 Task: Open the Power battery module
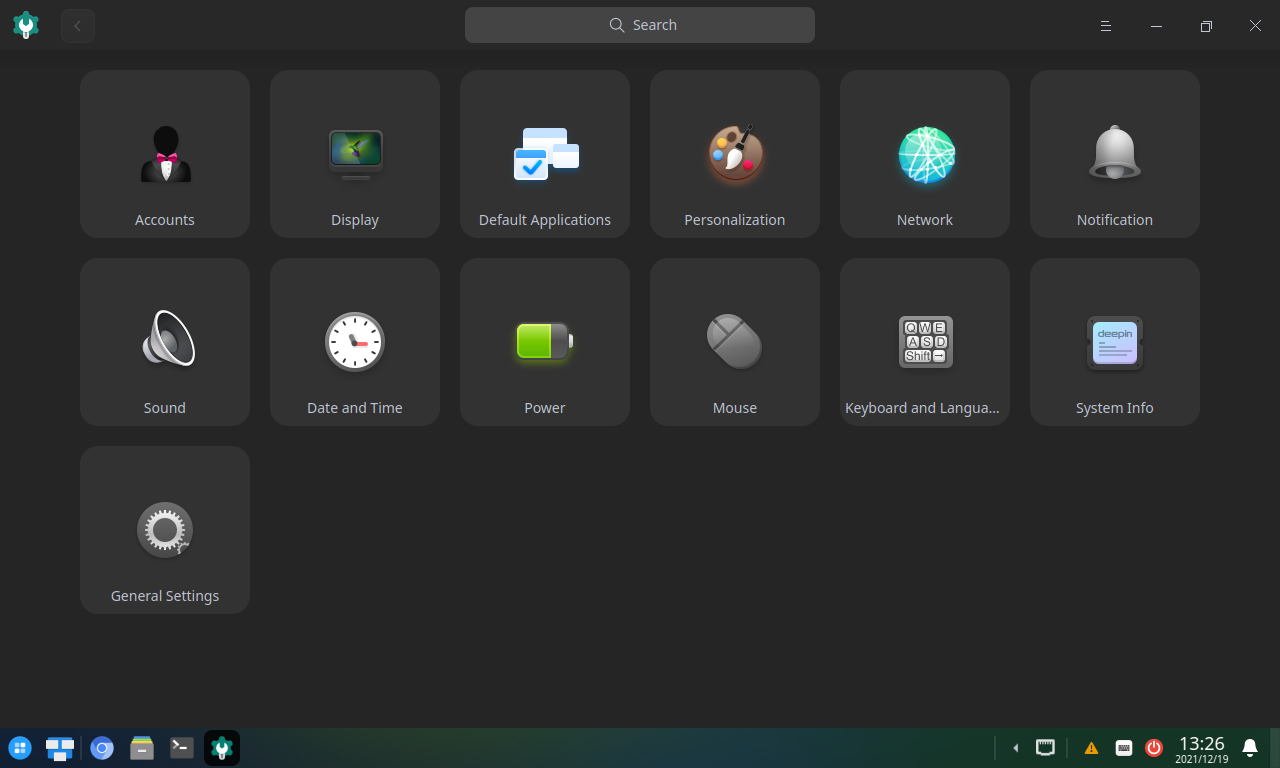point(545,342)
